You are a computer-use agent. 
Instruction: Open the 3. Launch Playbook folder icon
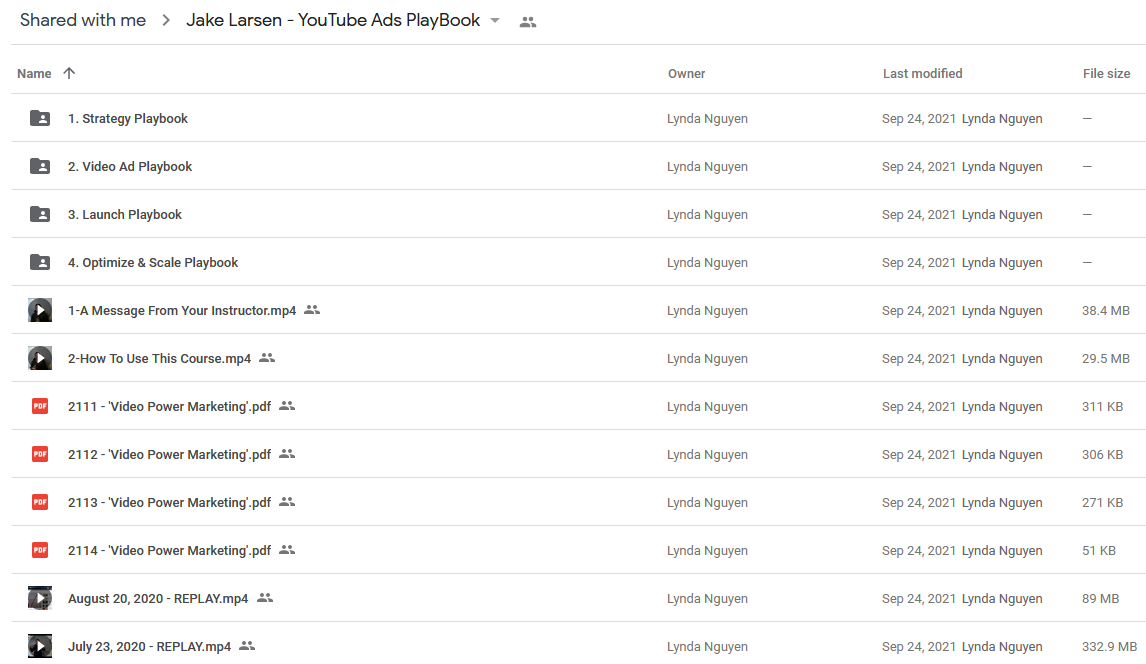click(40, 214)
